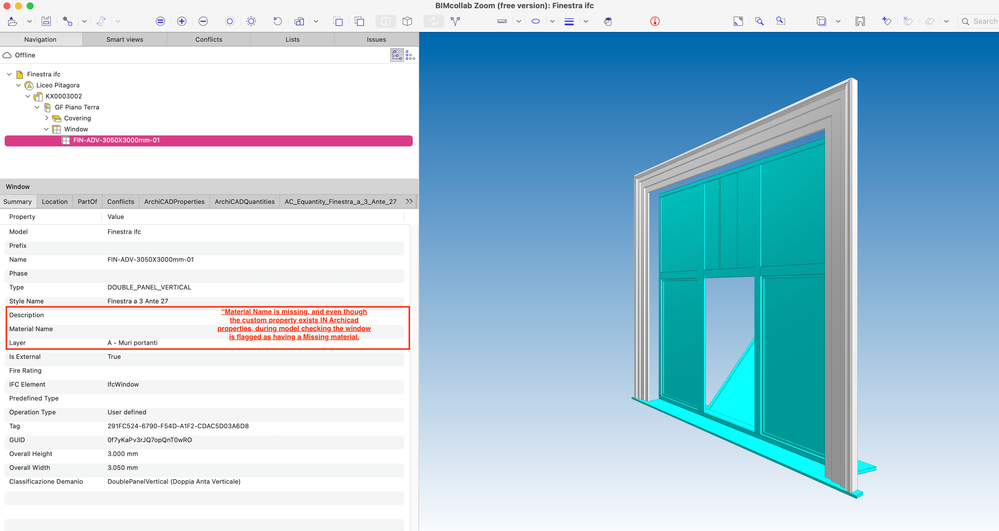Screen dimensions: 999x531
Task: Click the circled equals icon
Action: point(161,21)
